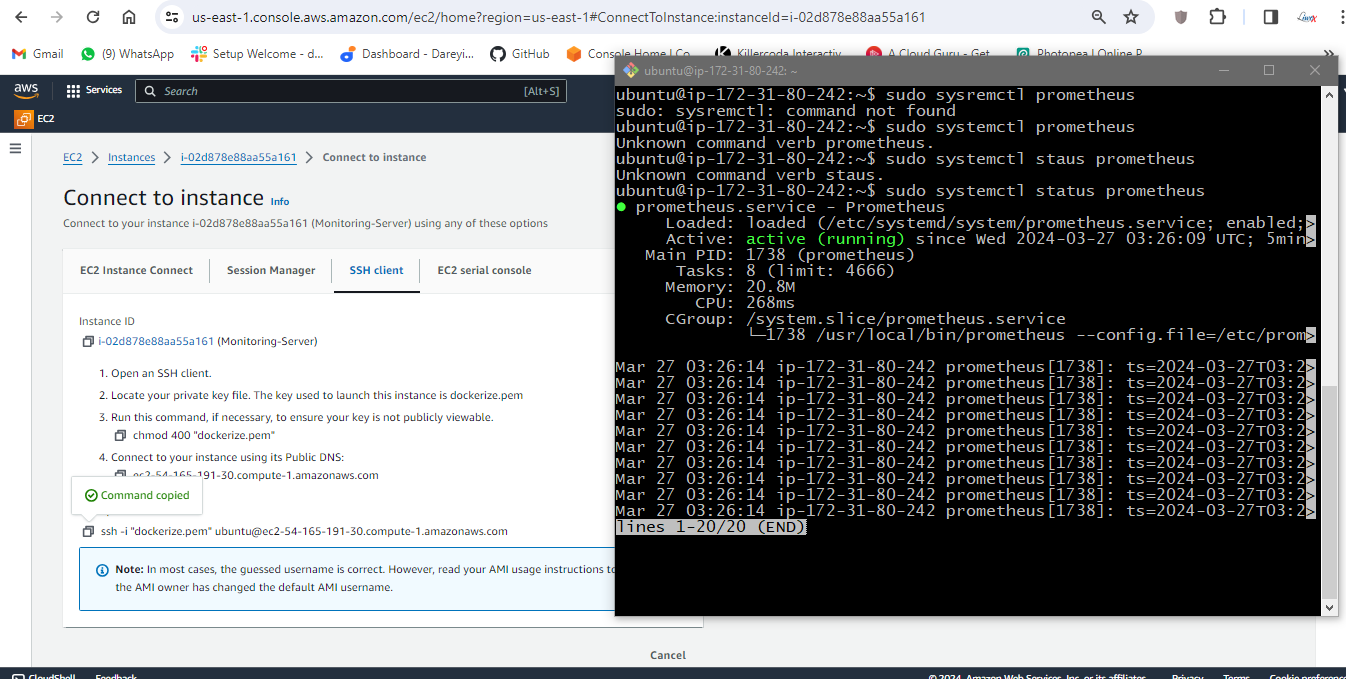Screen dimensions: 1346x679
Task: Select the Session Manager tab
Action: [271, 270]
